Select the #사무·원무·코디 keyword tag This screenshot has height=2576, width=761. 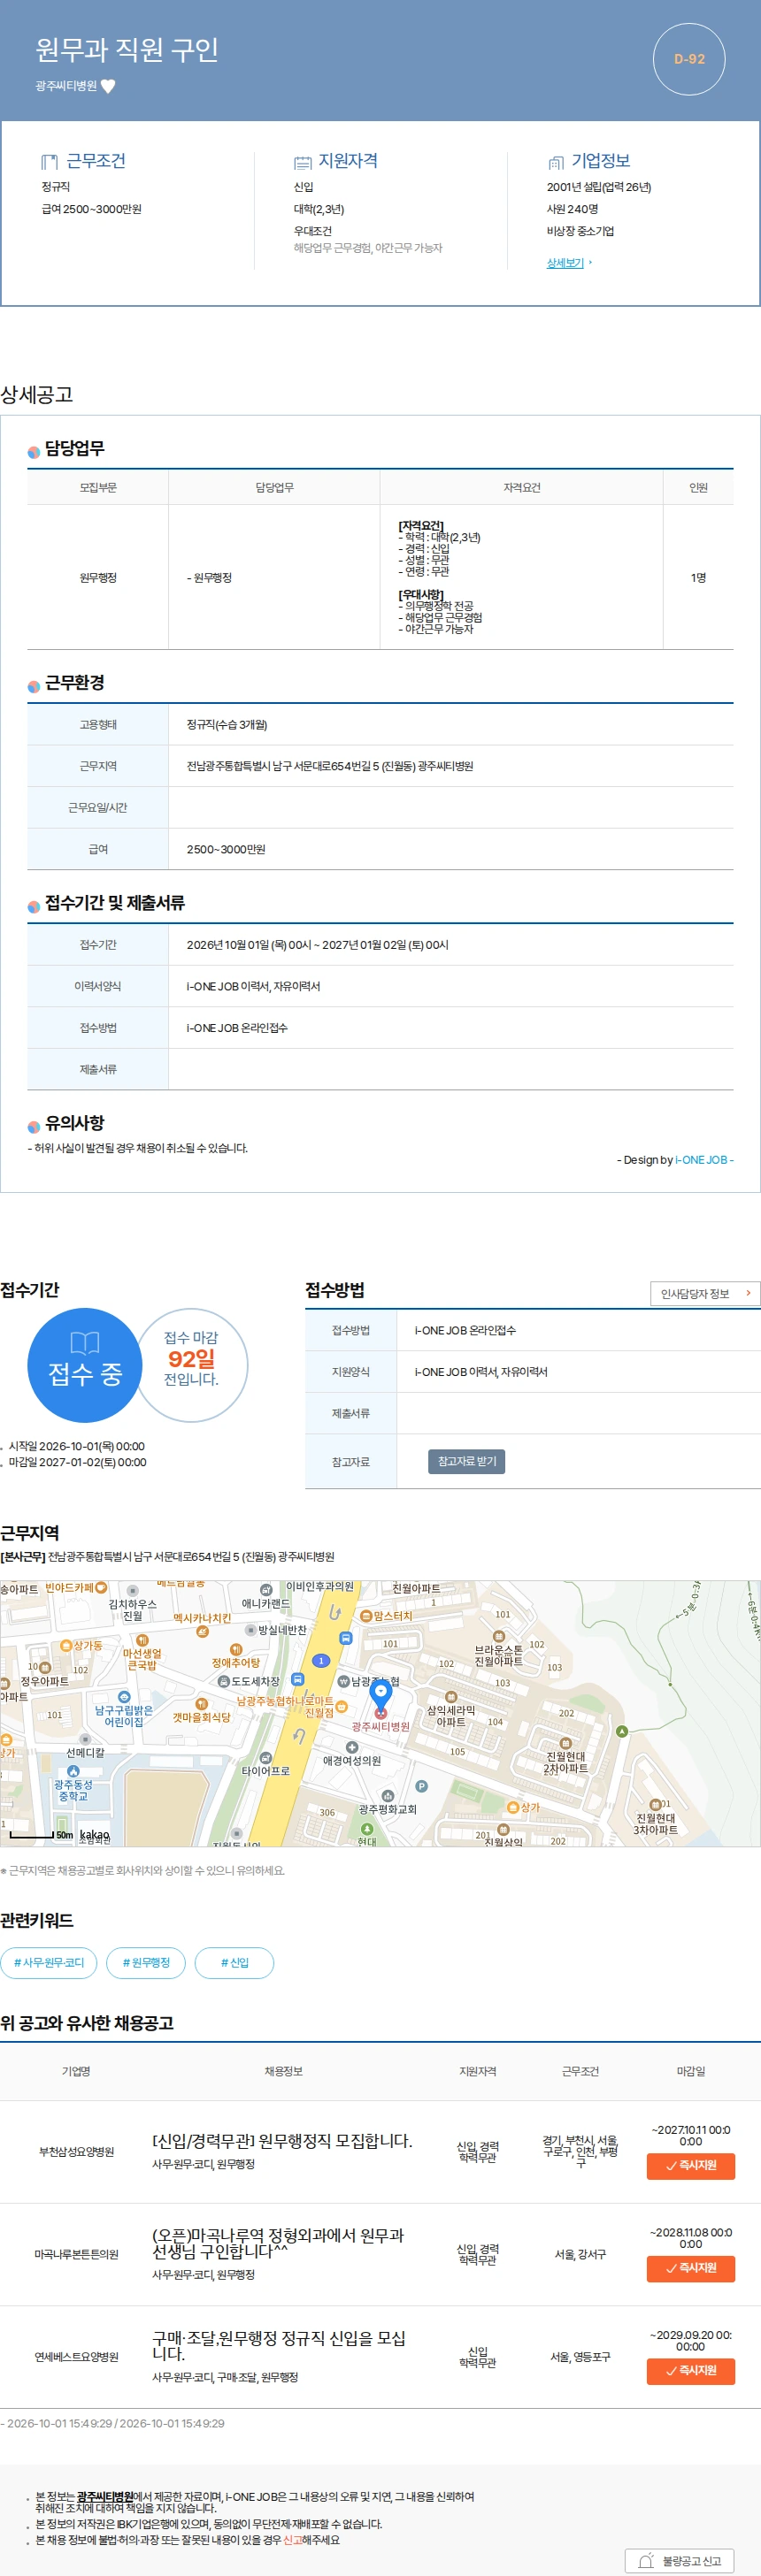click(x=49, y=1962)
